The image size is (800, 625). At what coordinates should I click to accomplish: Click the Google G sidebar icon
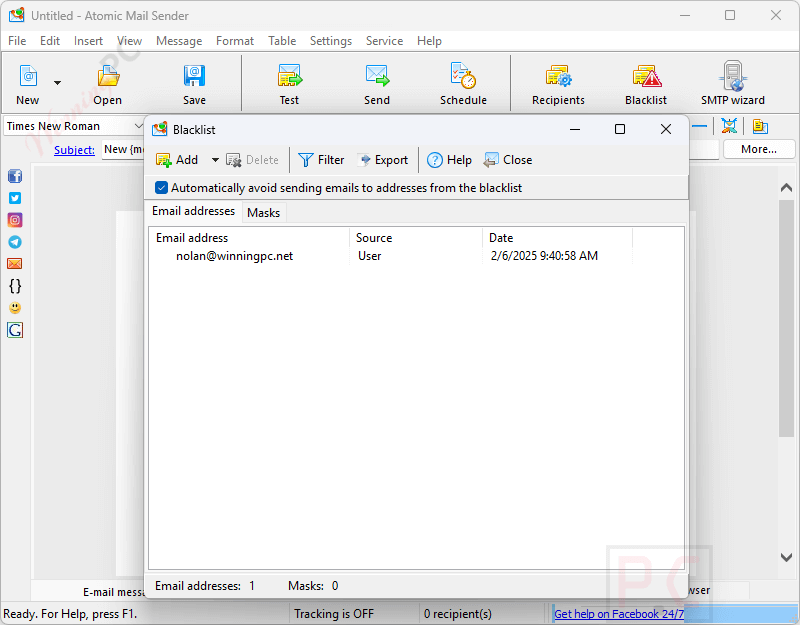click(15, 330)
